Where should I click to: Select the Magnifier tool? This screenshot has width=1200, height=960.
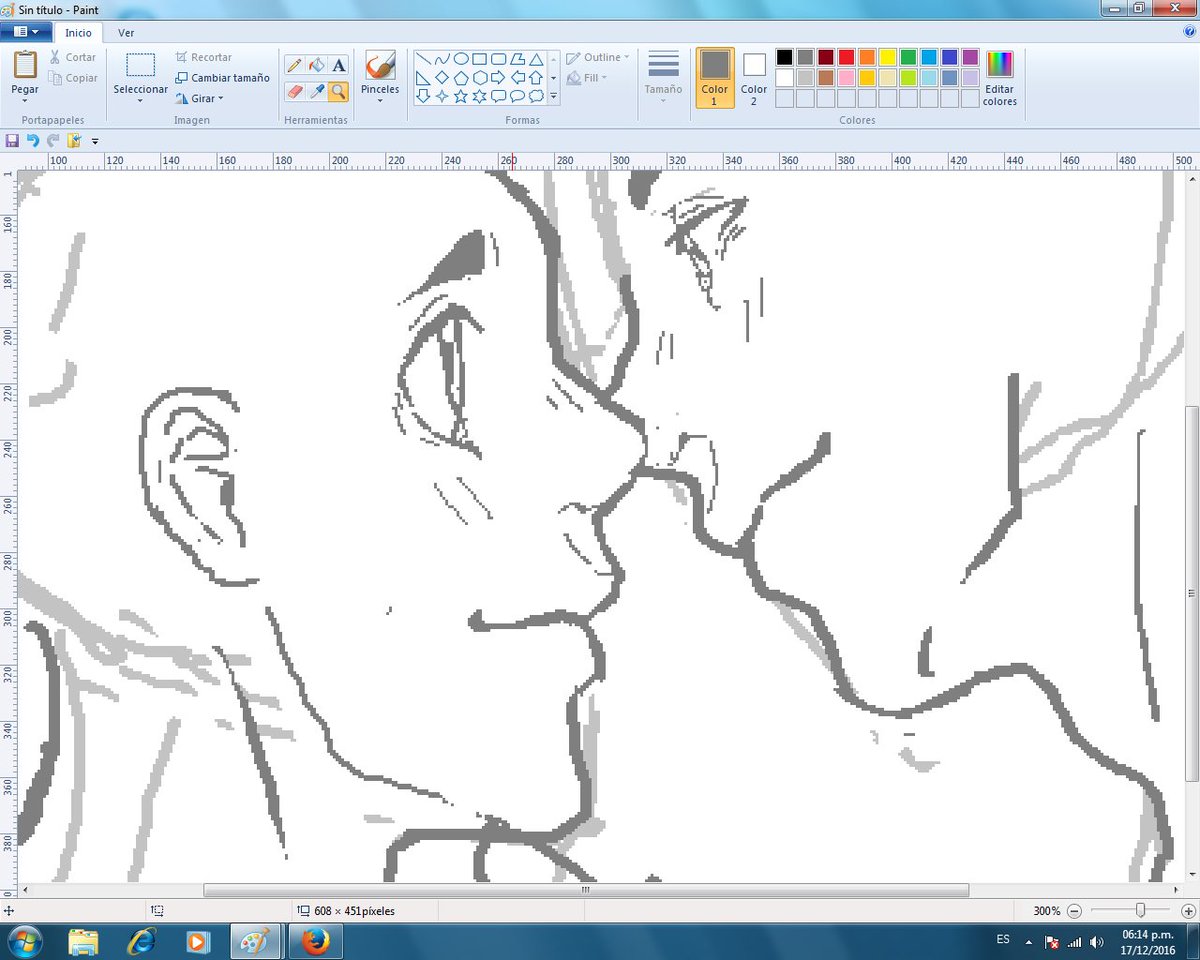(338, 91)
